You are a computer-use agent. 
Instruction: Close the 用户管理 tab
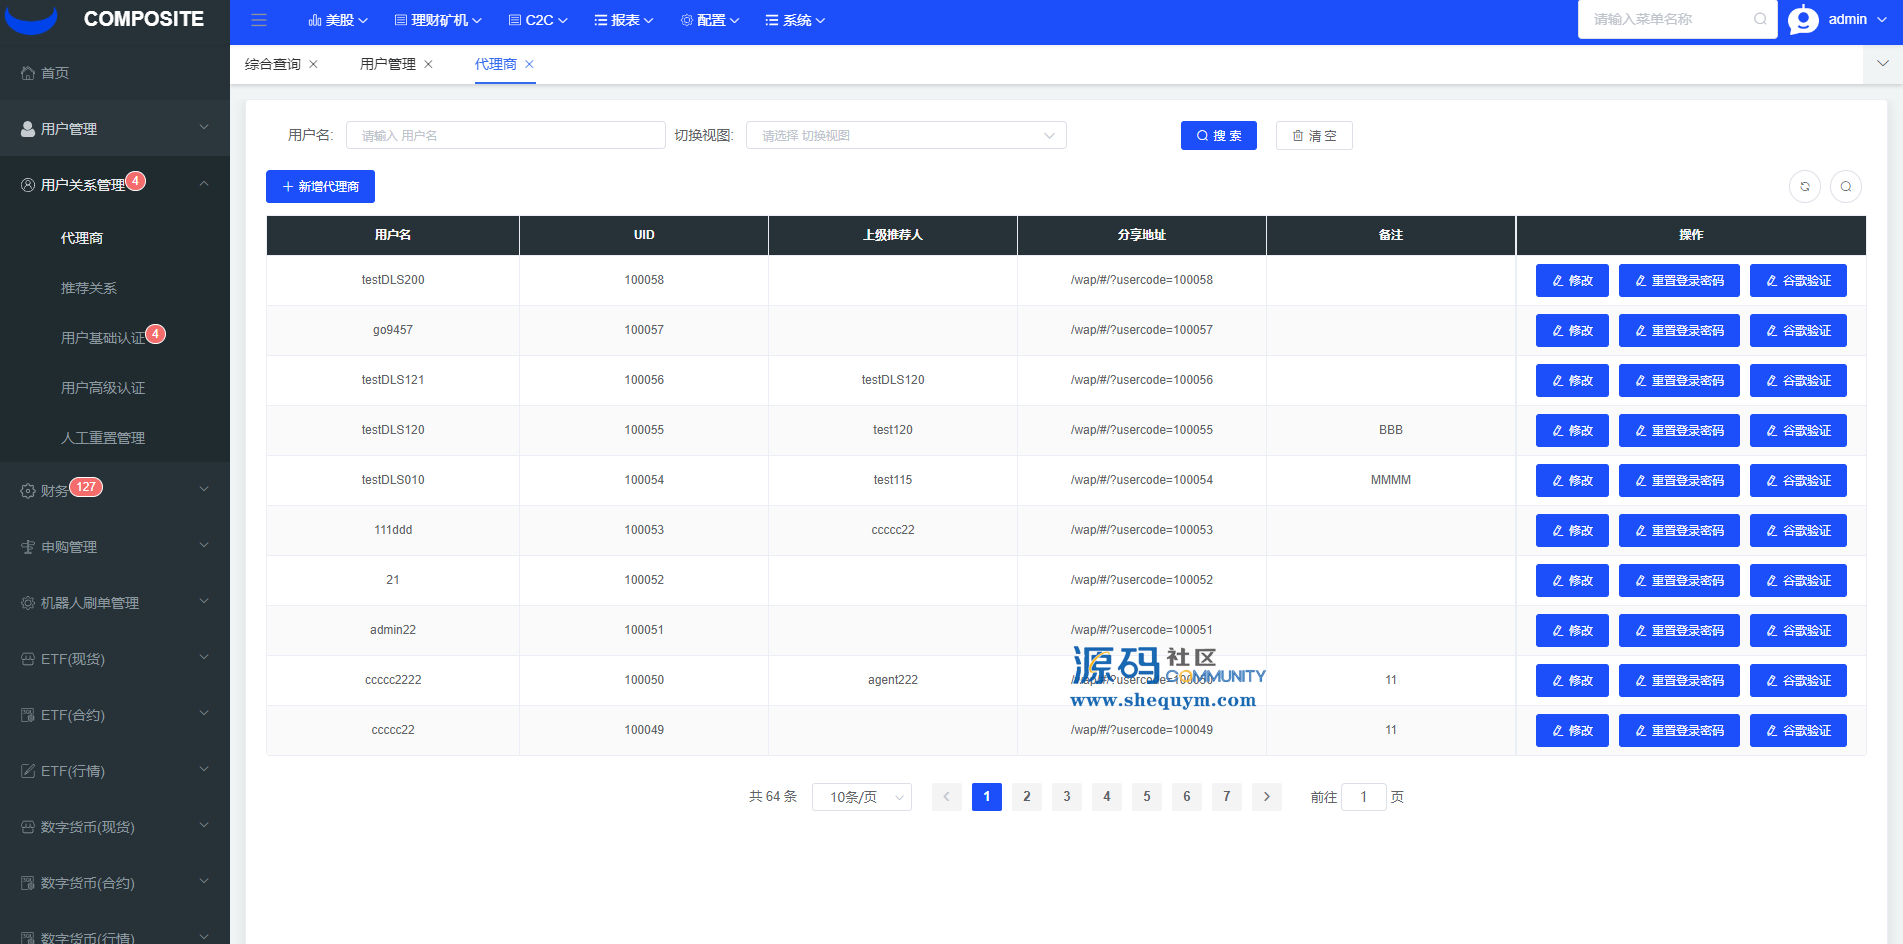coord(428,64)
